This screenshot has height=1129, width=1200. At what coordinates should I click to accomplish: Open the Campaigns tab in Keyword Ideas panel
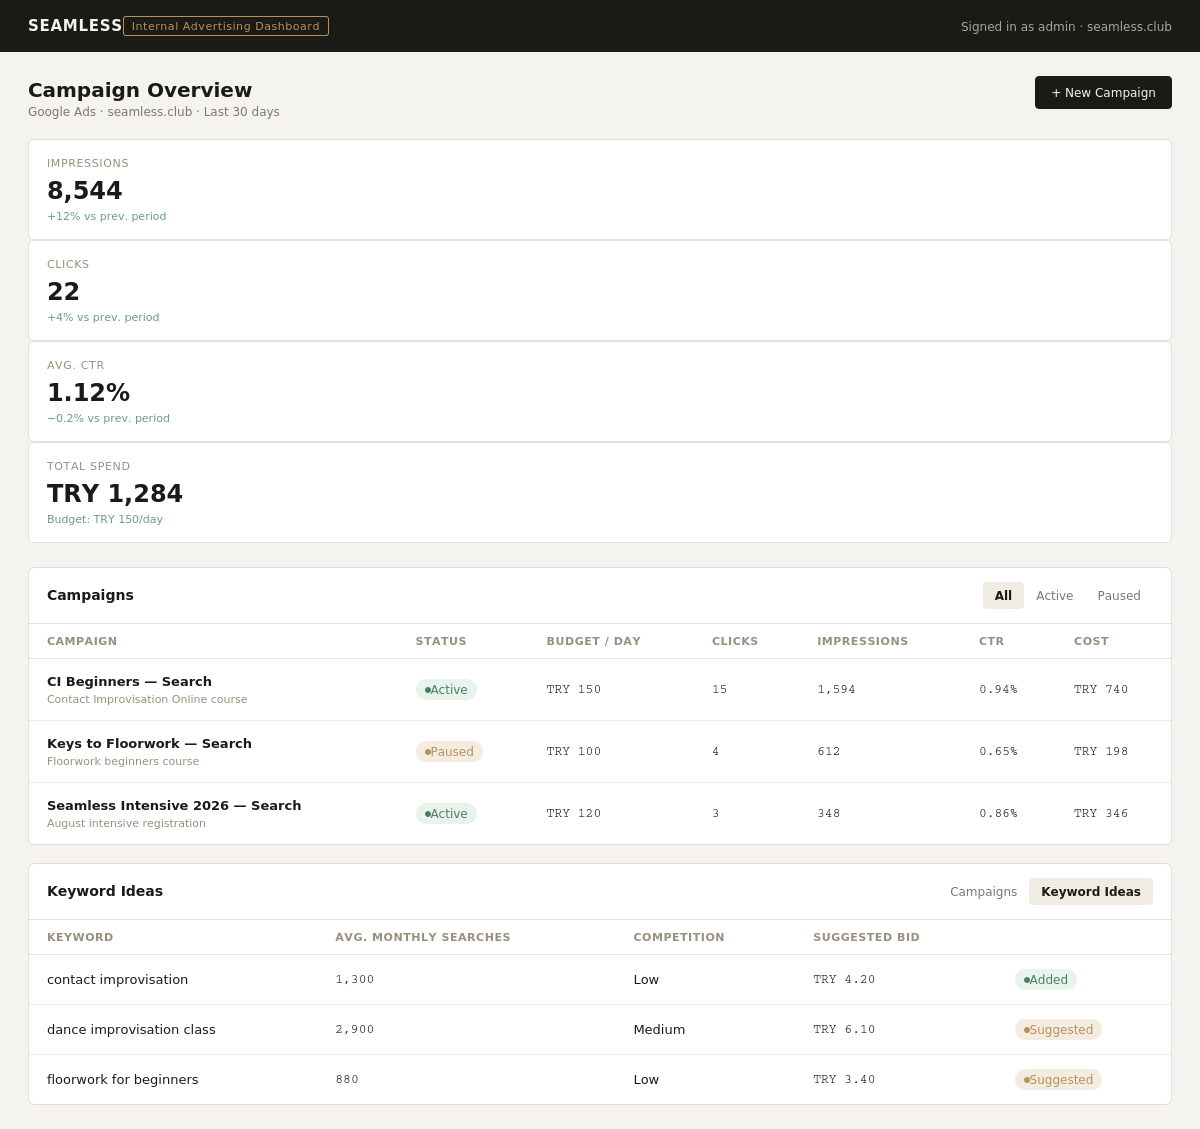click(x=983, y=892)
